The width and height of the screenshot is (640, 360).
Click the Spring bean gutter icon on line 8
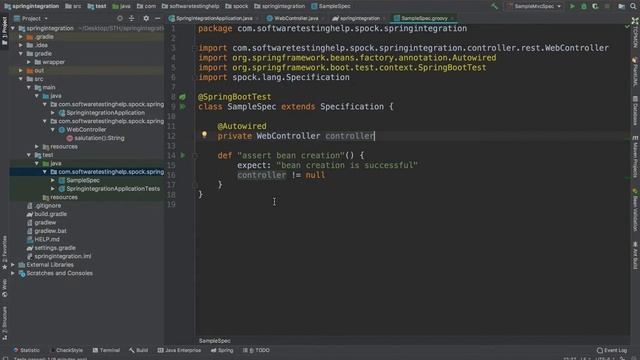pos(182,97)
